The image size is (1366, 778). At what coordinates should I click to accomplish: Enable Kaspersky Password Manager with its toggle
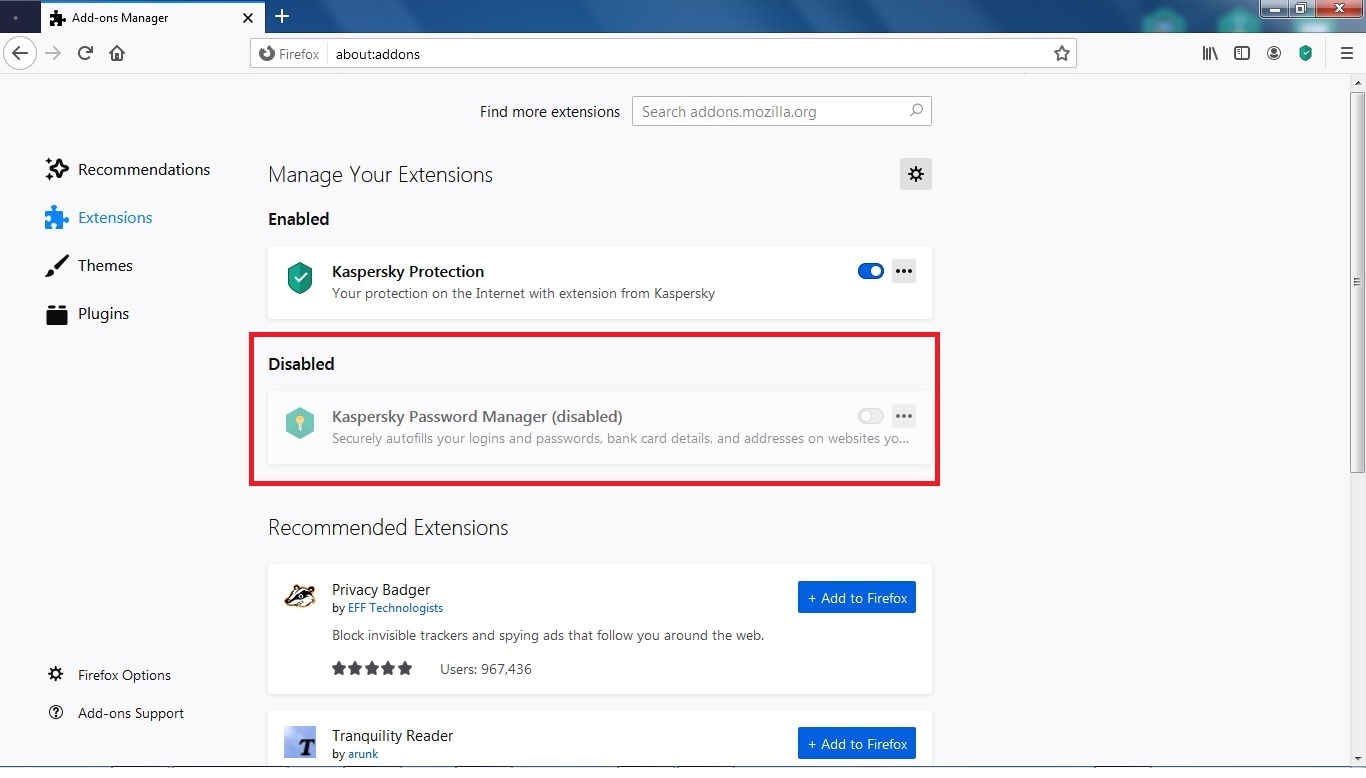pos(871,416)
